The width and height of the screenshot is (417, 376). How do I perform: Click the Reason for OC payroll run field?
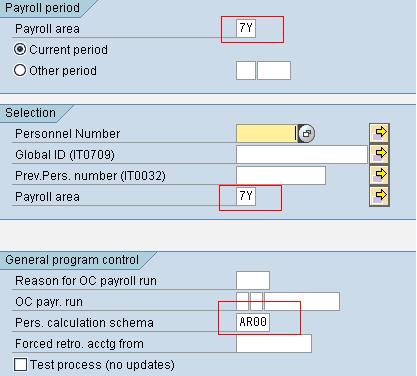tap(253, 280)
